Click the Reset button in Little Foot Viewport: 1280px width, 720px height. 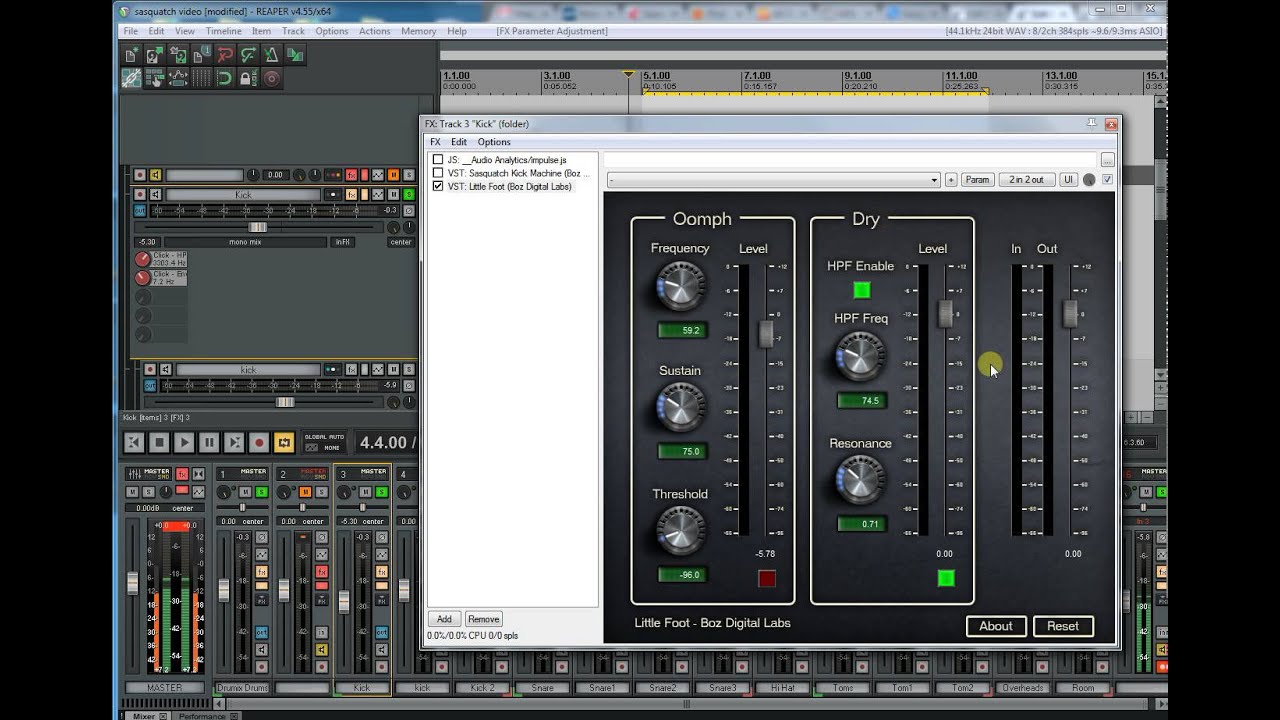1063,626
